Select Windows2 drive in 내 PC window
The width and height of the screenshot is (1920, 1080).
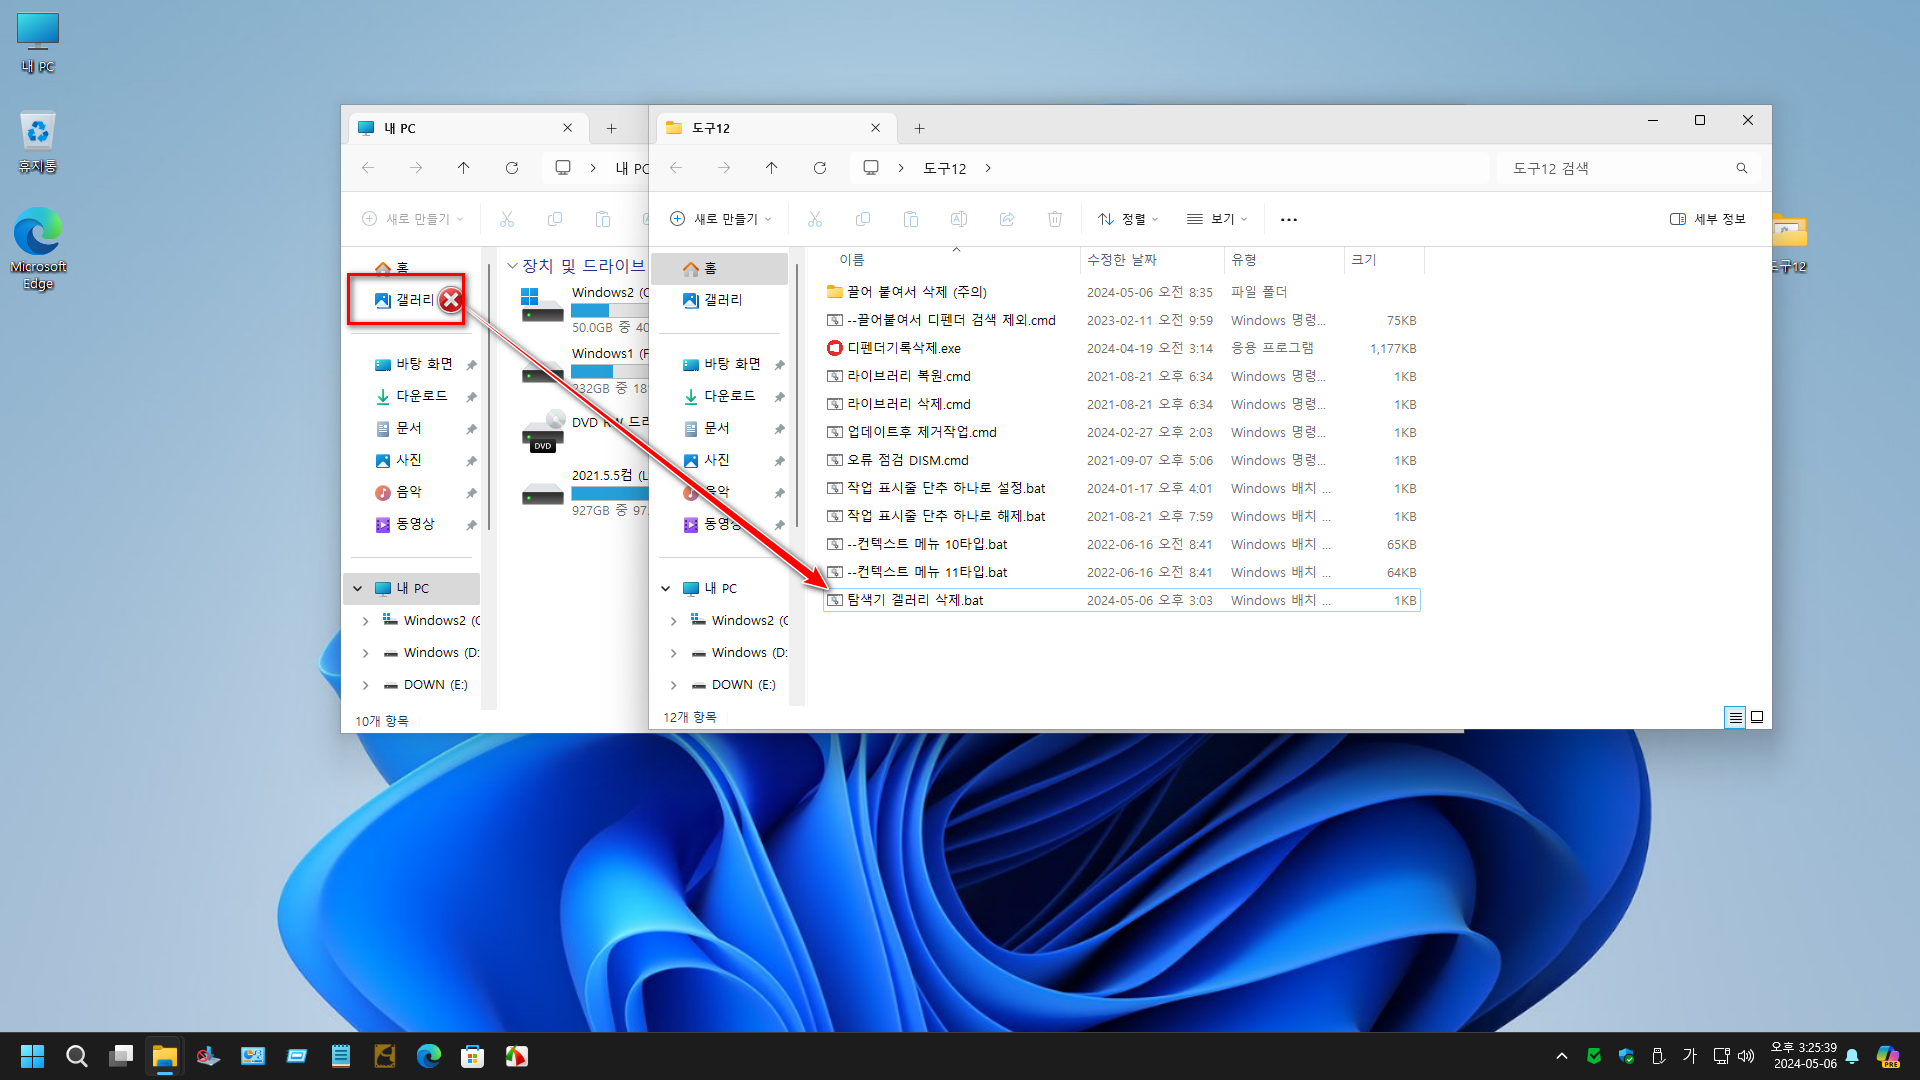[585, 309]
